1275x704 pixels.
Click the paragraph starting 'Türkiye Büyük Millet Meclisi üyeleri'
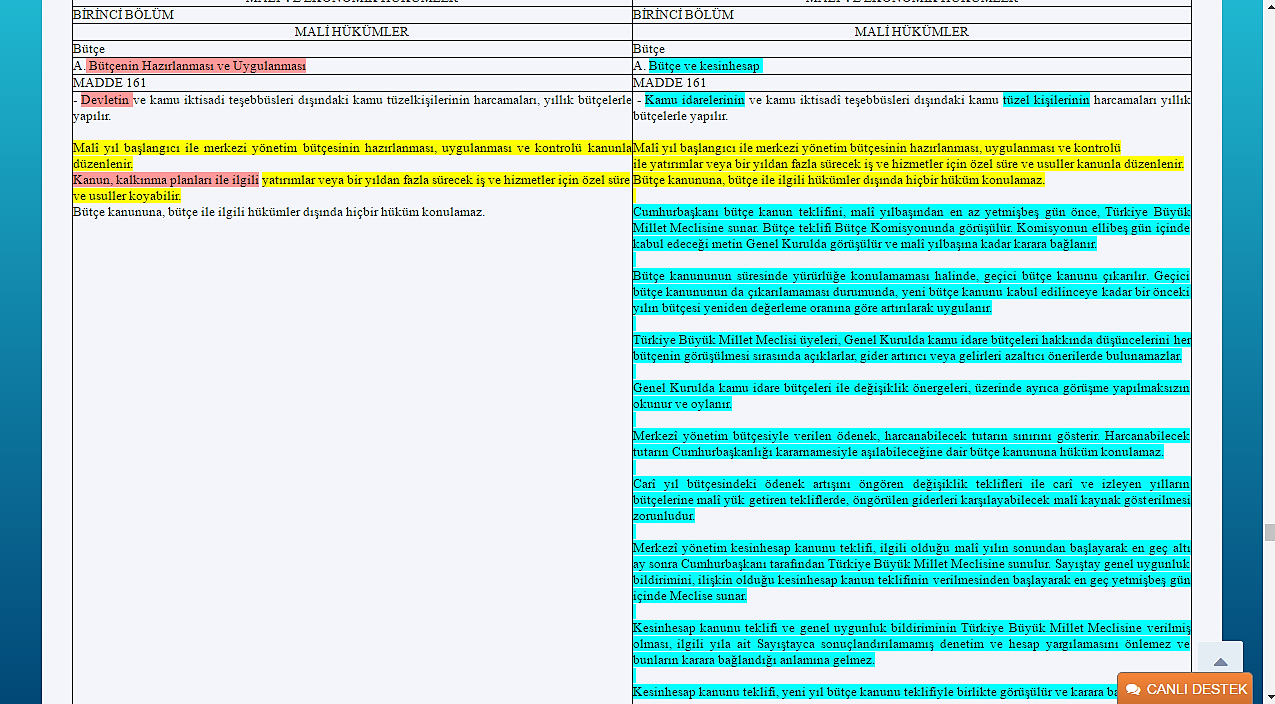point(911,348)
